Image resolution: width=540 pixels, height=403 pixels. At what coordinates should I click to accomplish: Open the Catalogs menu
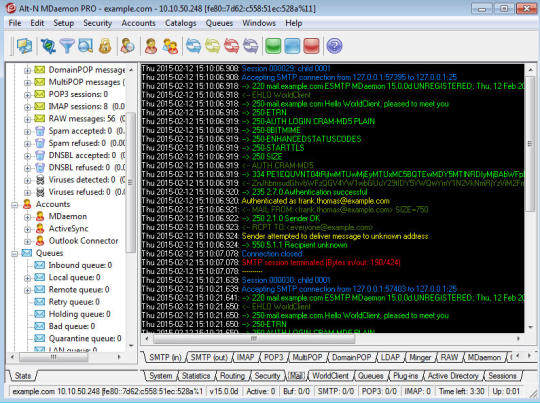pyautogui.click(x=180, y=23)
